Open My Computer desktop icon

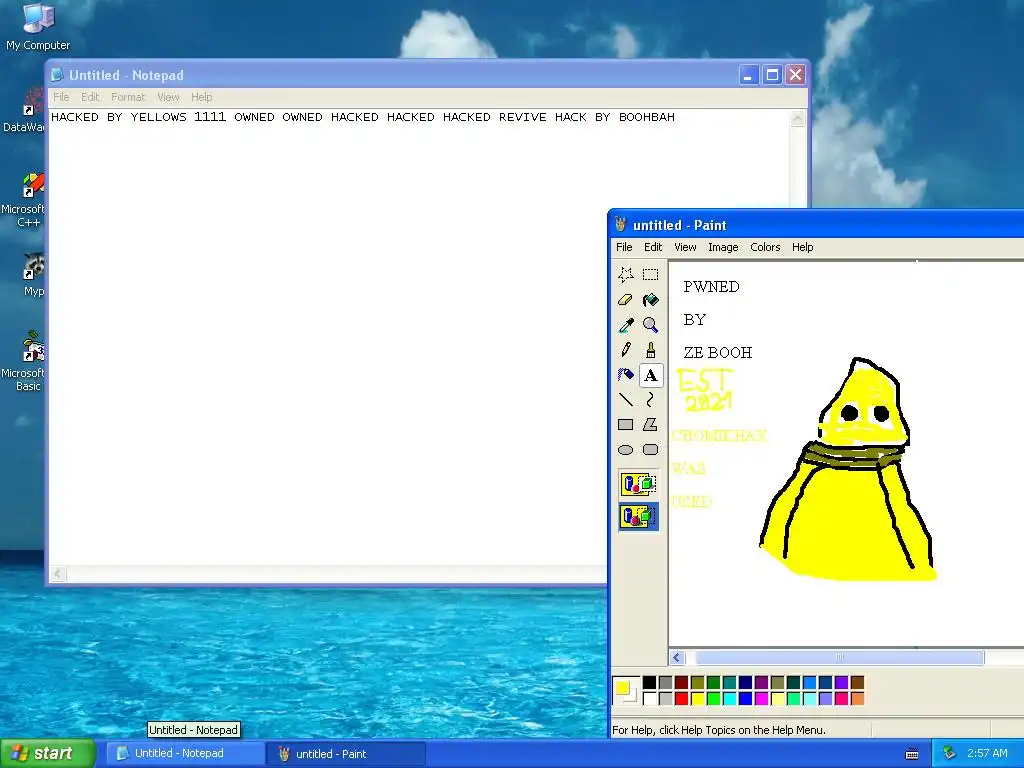coord(38,27)
